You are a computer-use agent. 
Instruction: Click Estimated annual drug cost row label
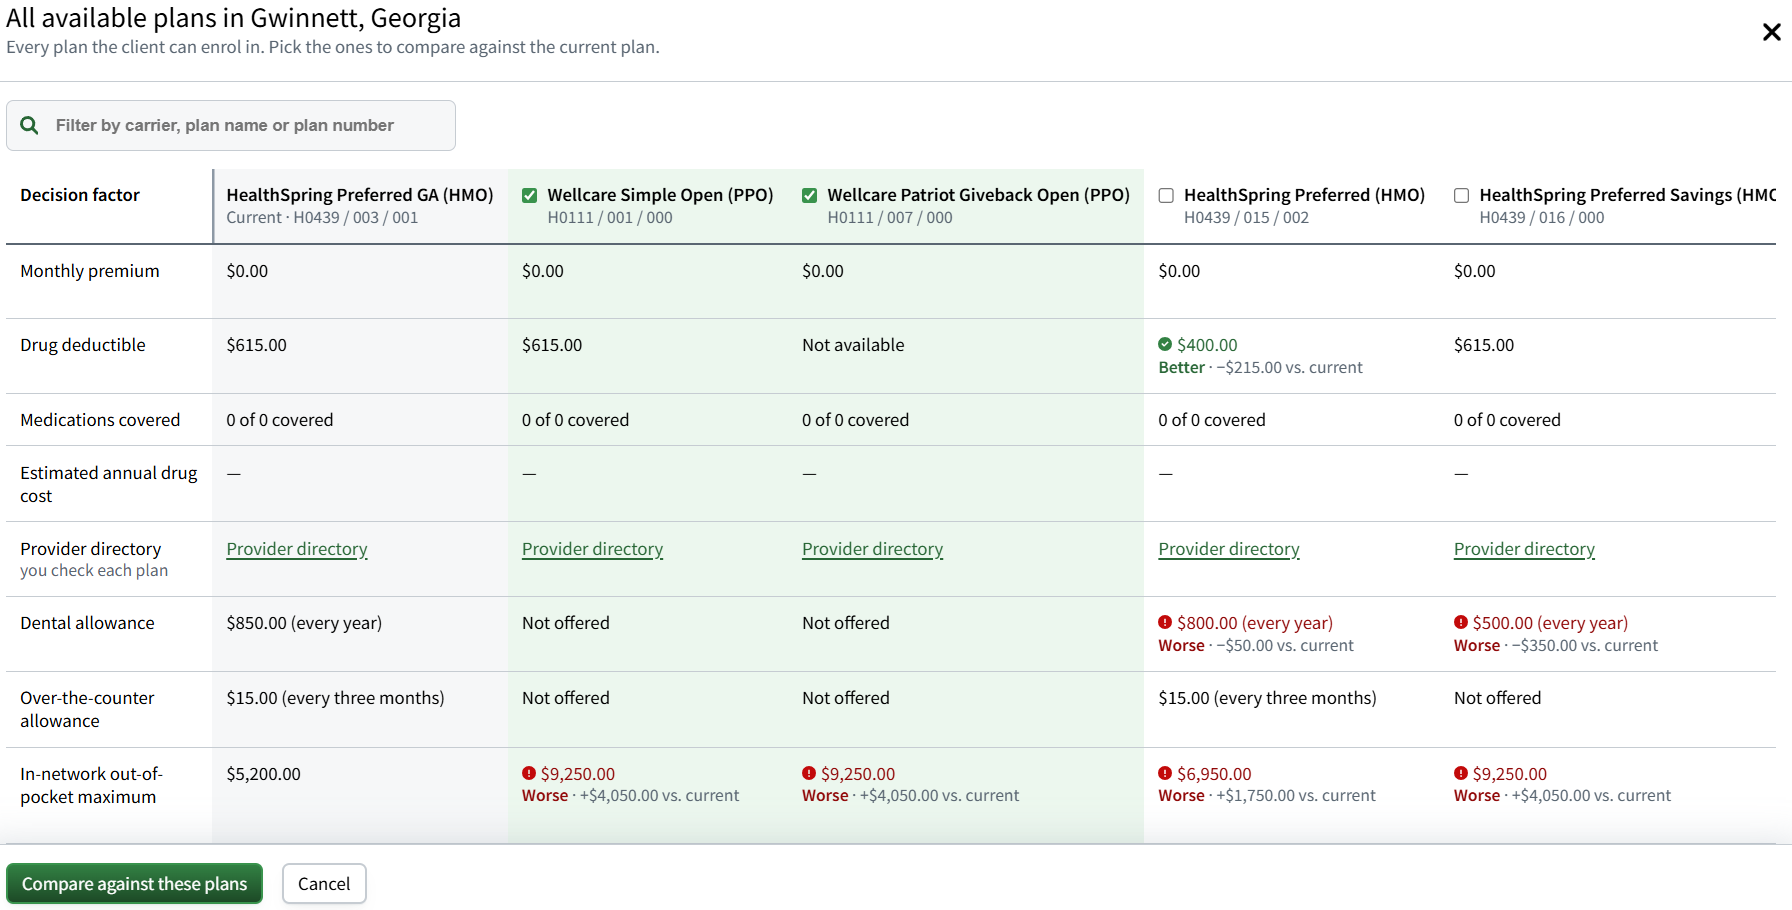[109, 484]
